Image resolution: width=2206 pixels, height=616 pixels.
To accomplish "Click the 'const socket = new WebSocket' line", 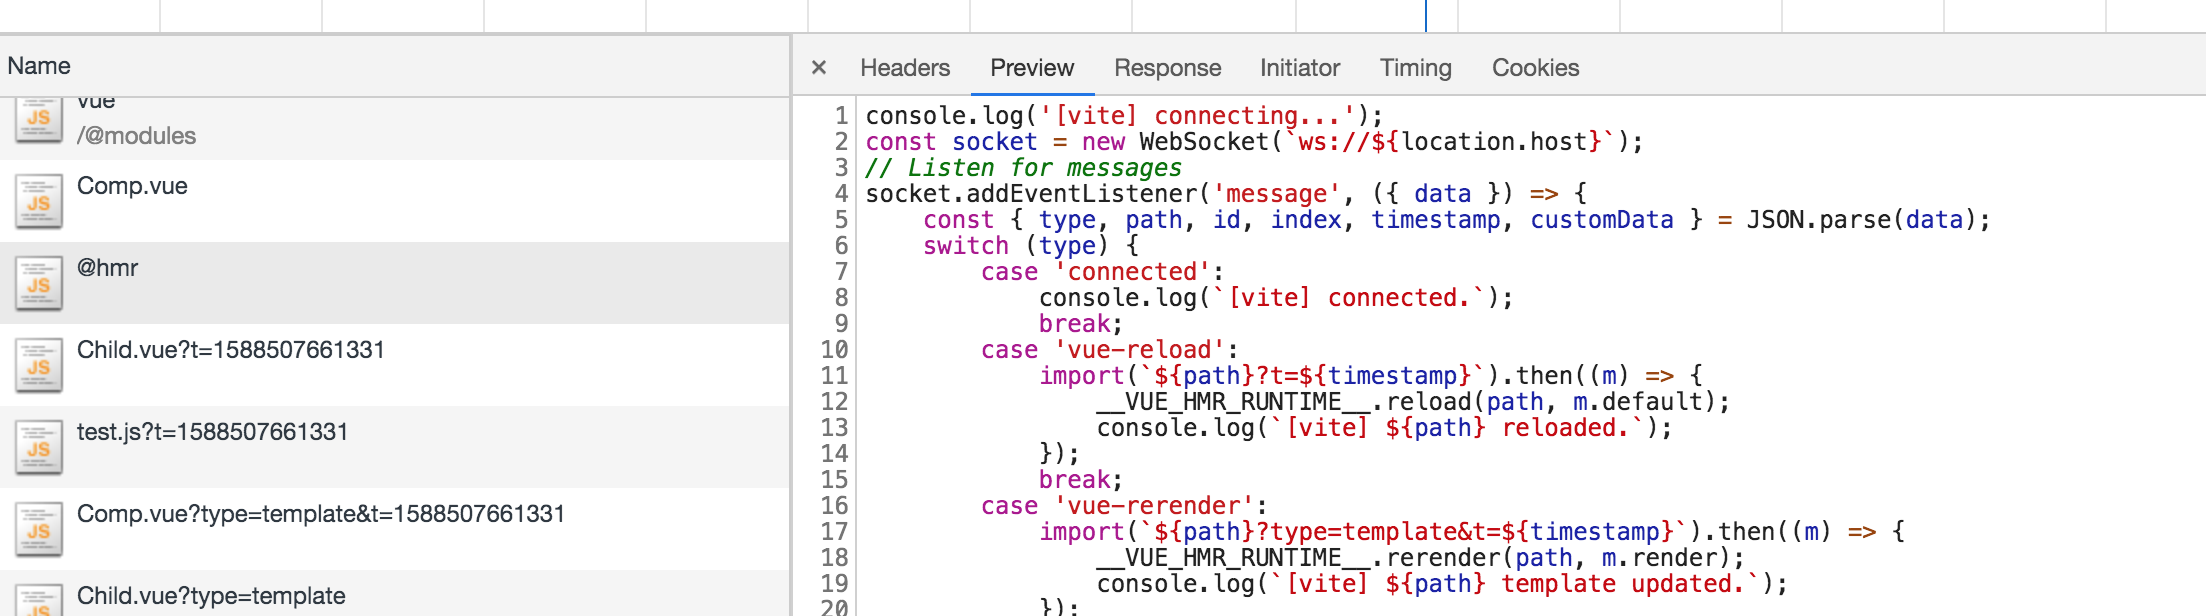I will [x=1254, y=142].
